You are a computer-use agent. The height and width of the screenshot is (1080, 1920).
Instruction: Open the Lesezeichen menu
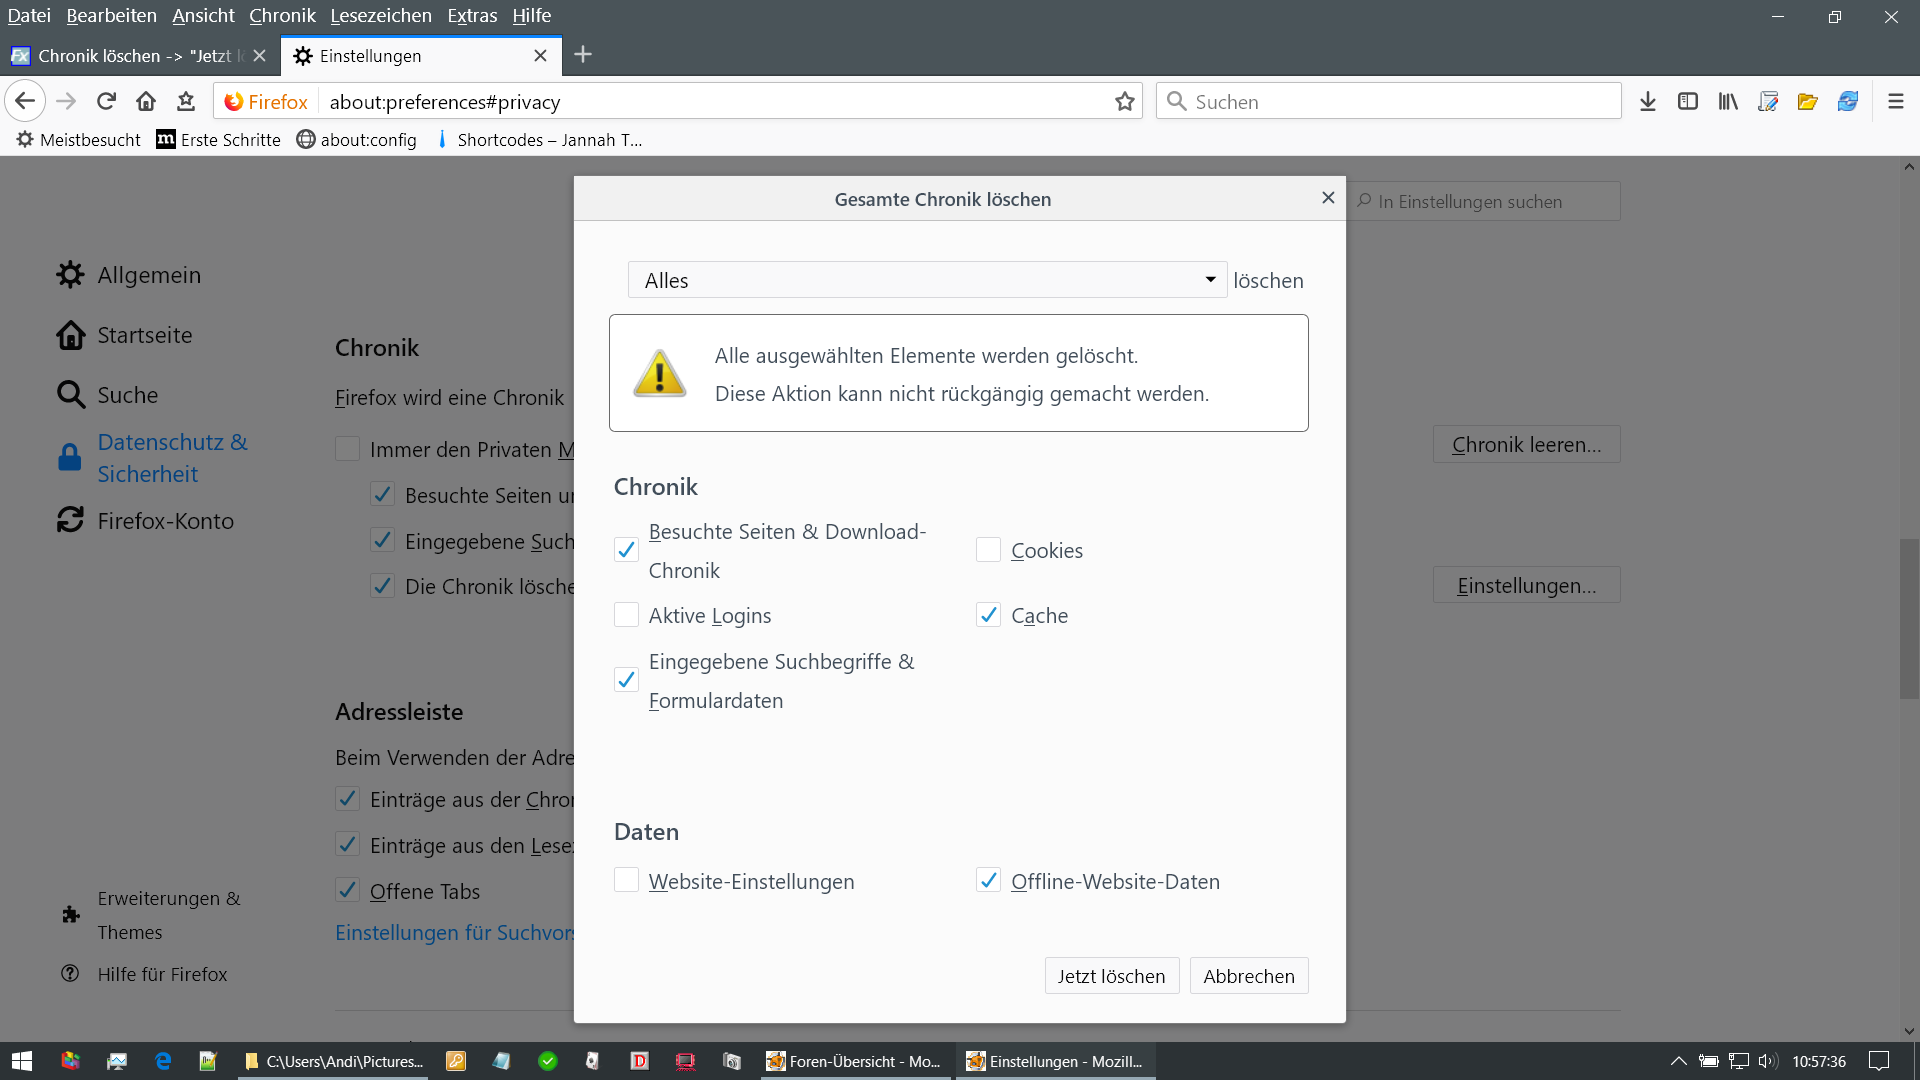click(381, 15)
